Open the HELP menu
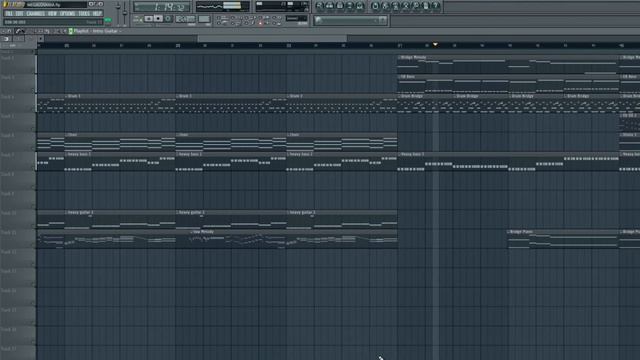This screenshot has height=360, width=640. pos(97,13)
